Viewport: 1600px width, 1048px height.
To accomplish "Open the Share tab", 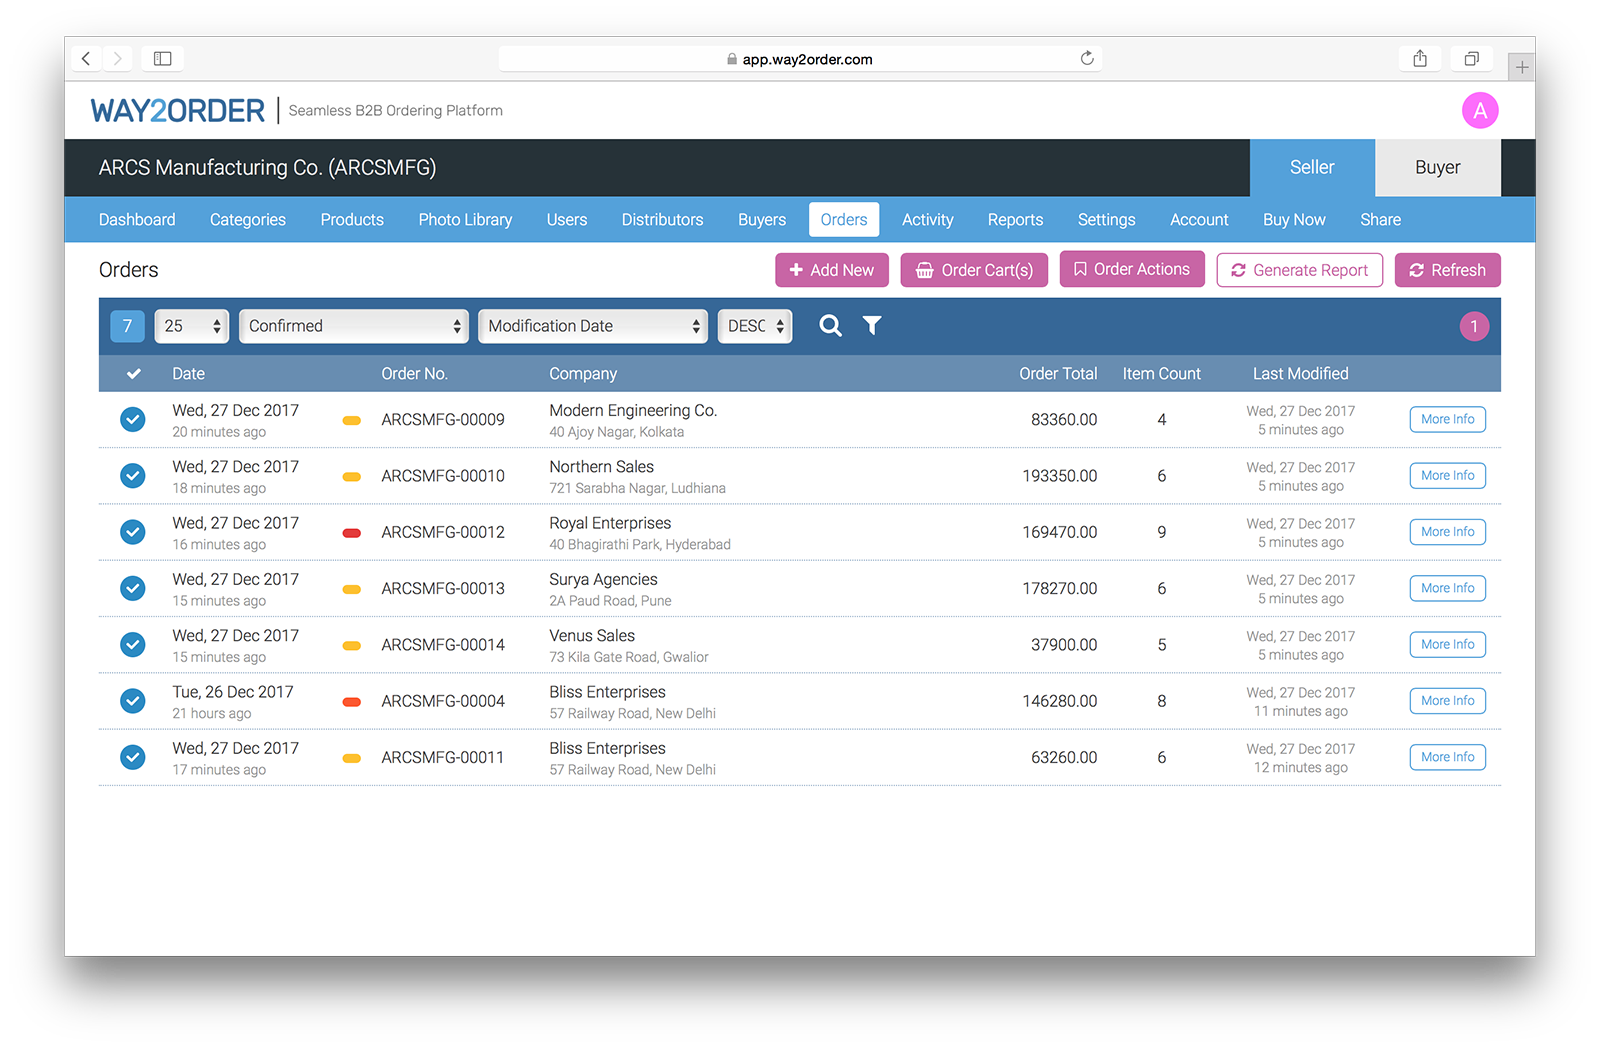I will pos(1380,220).
